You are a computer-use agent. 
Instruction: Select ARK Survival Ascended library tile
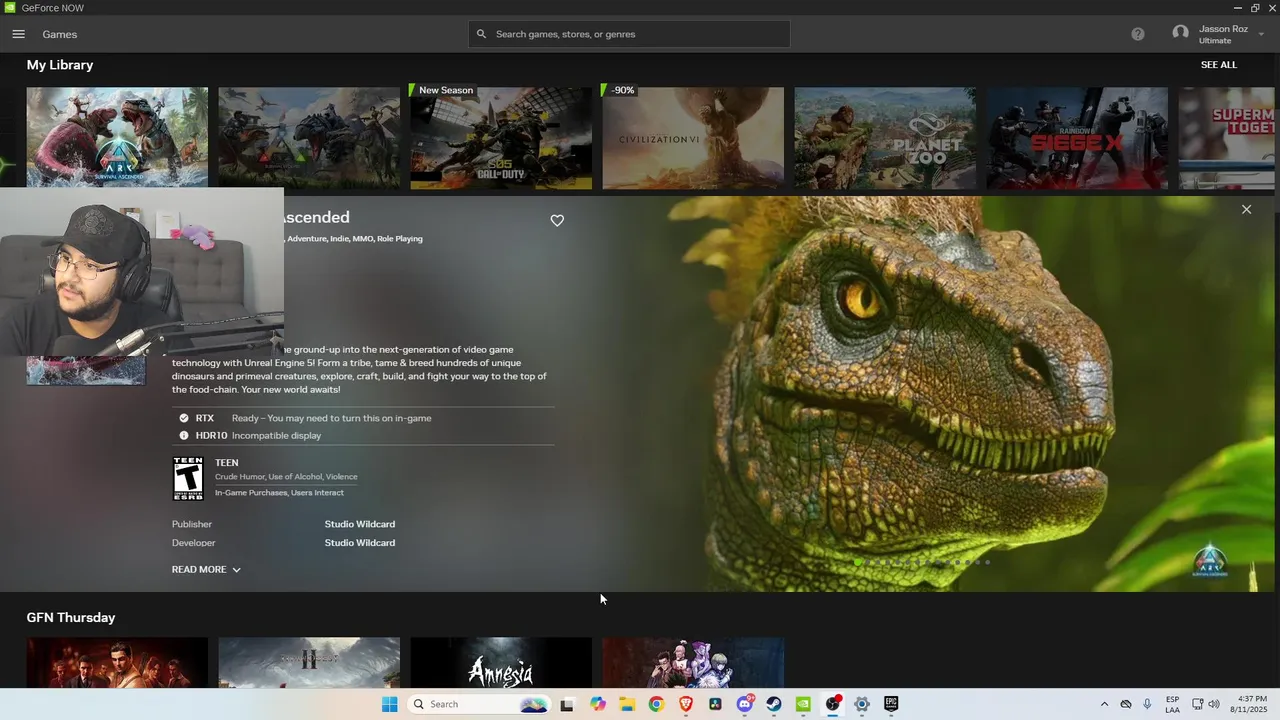(x=117, y=137)
